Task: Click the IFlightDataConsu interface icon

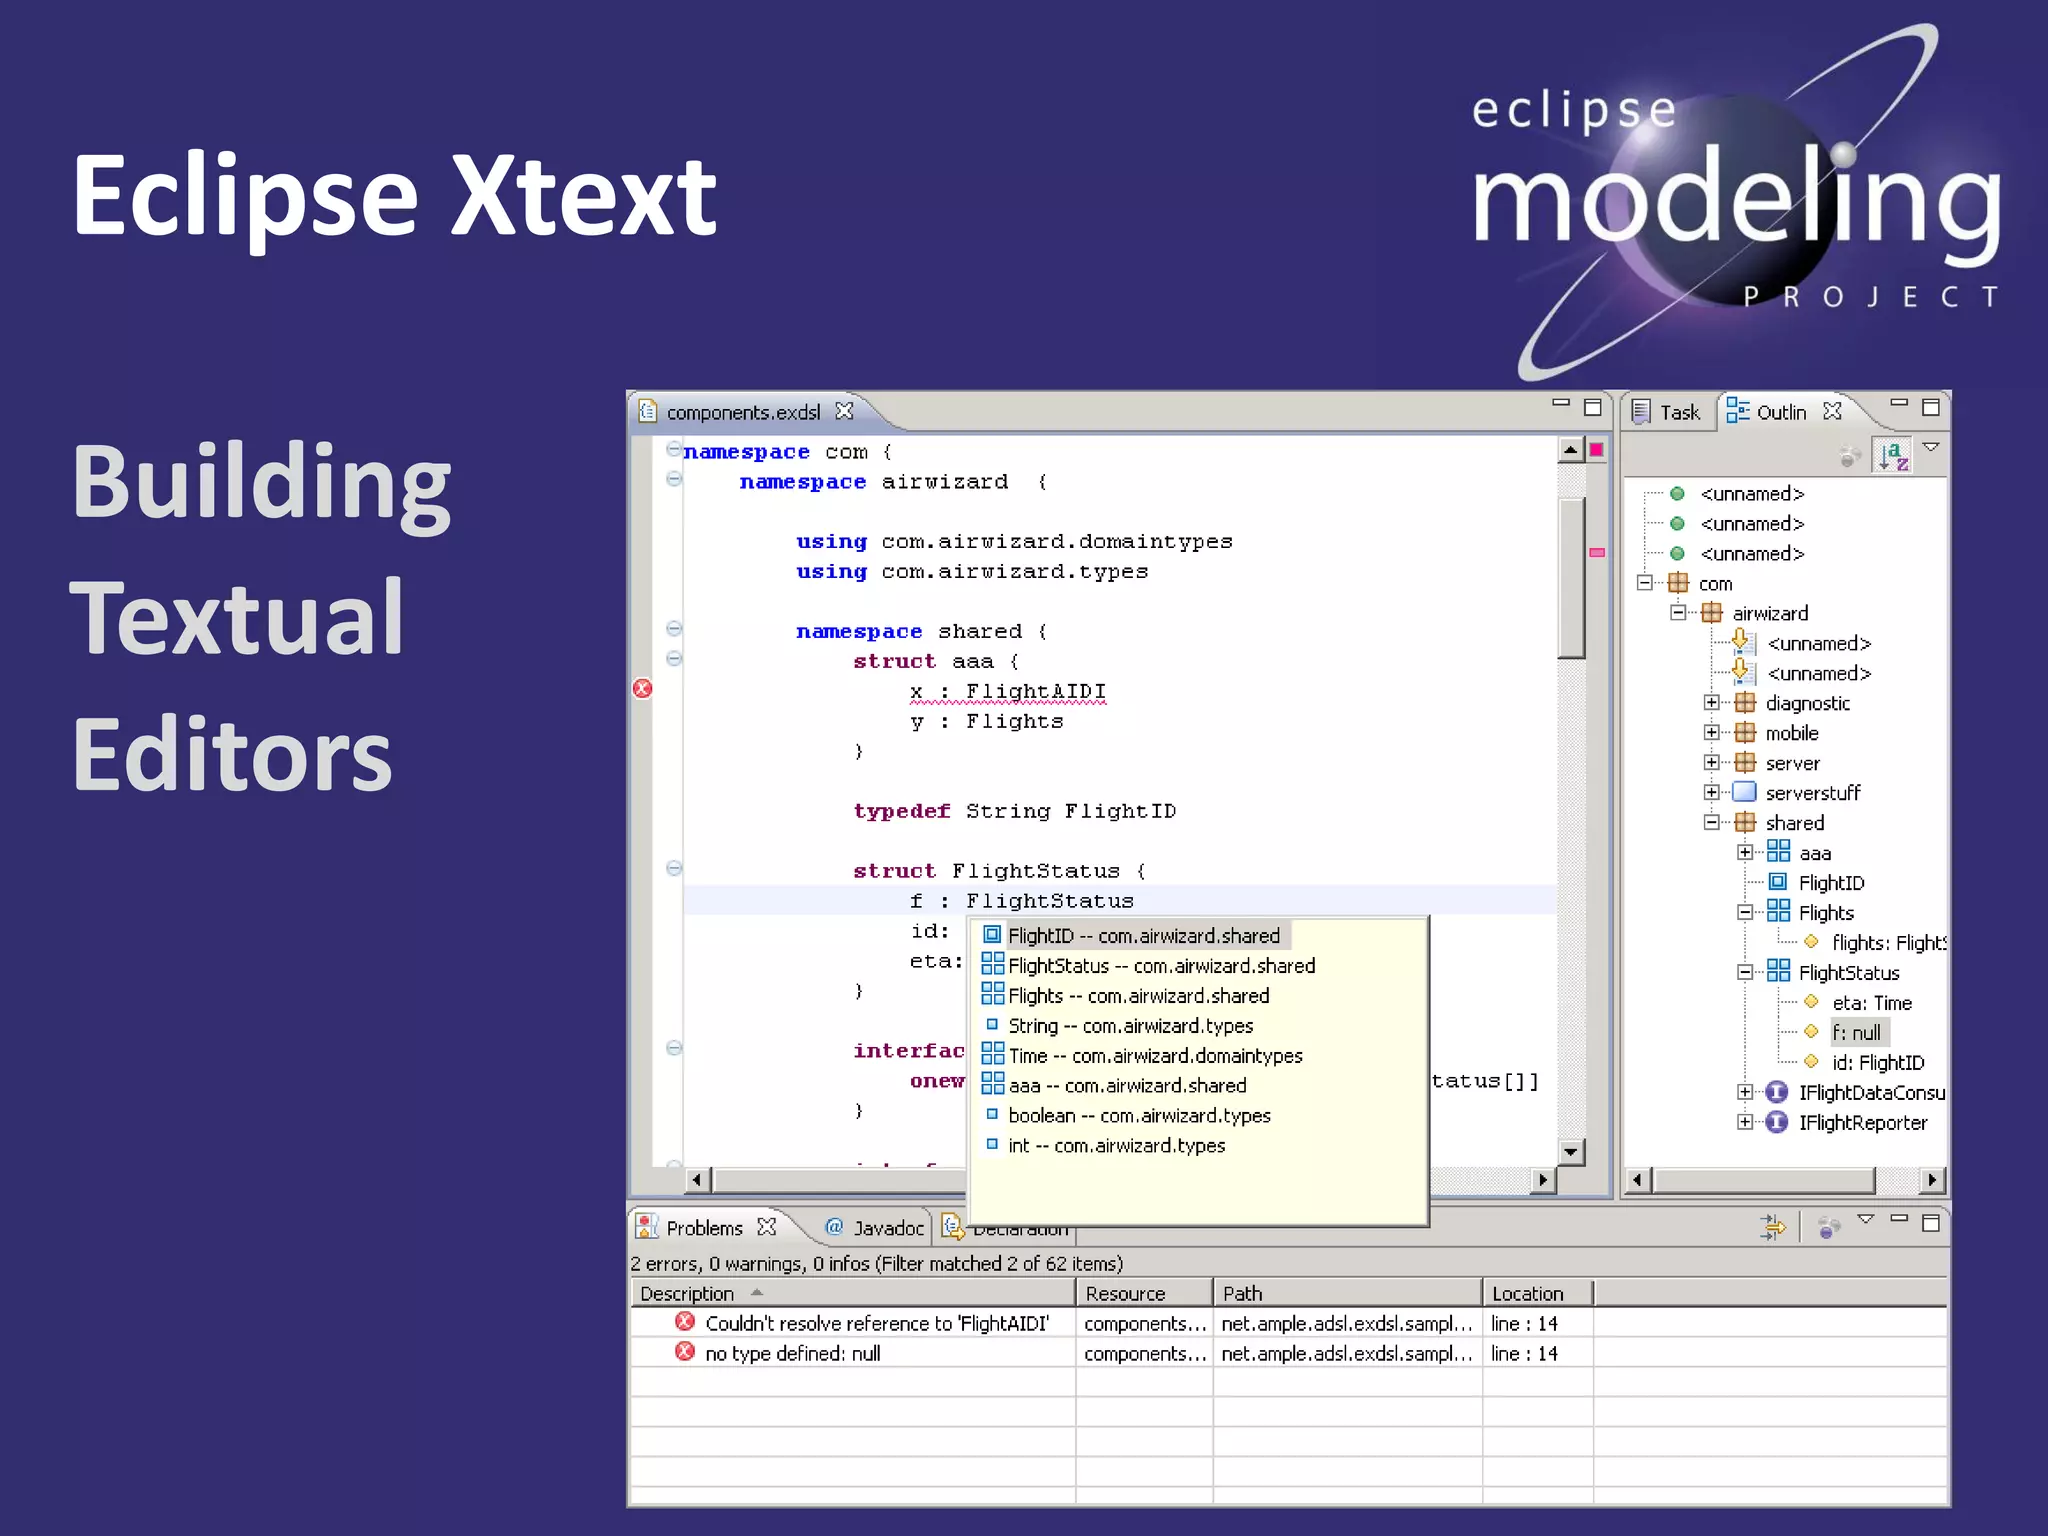Action: pyautogui.click(x=1776, y=1092)
